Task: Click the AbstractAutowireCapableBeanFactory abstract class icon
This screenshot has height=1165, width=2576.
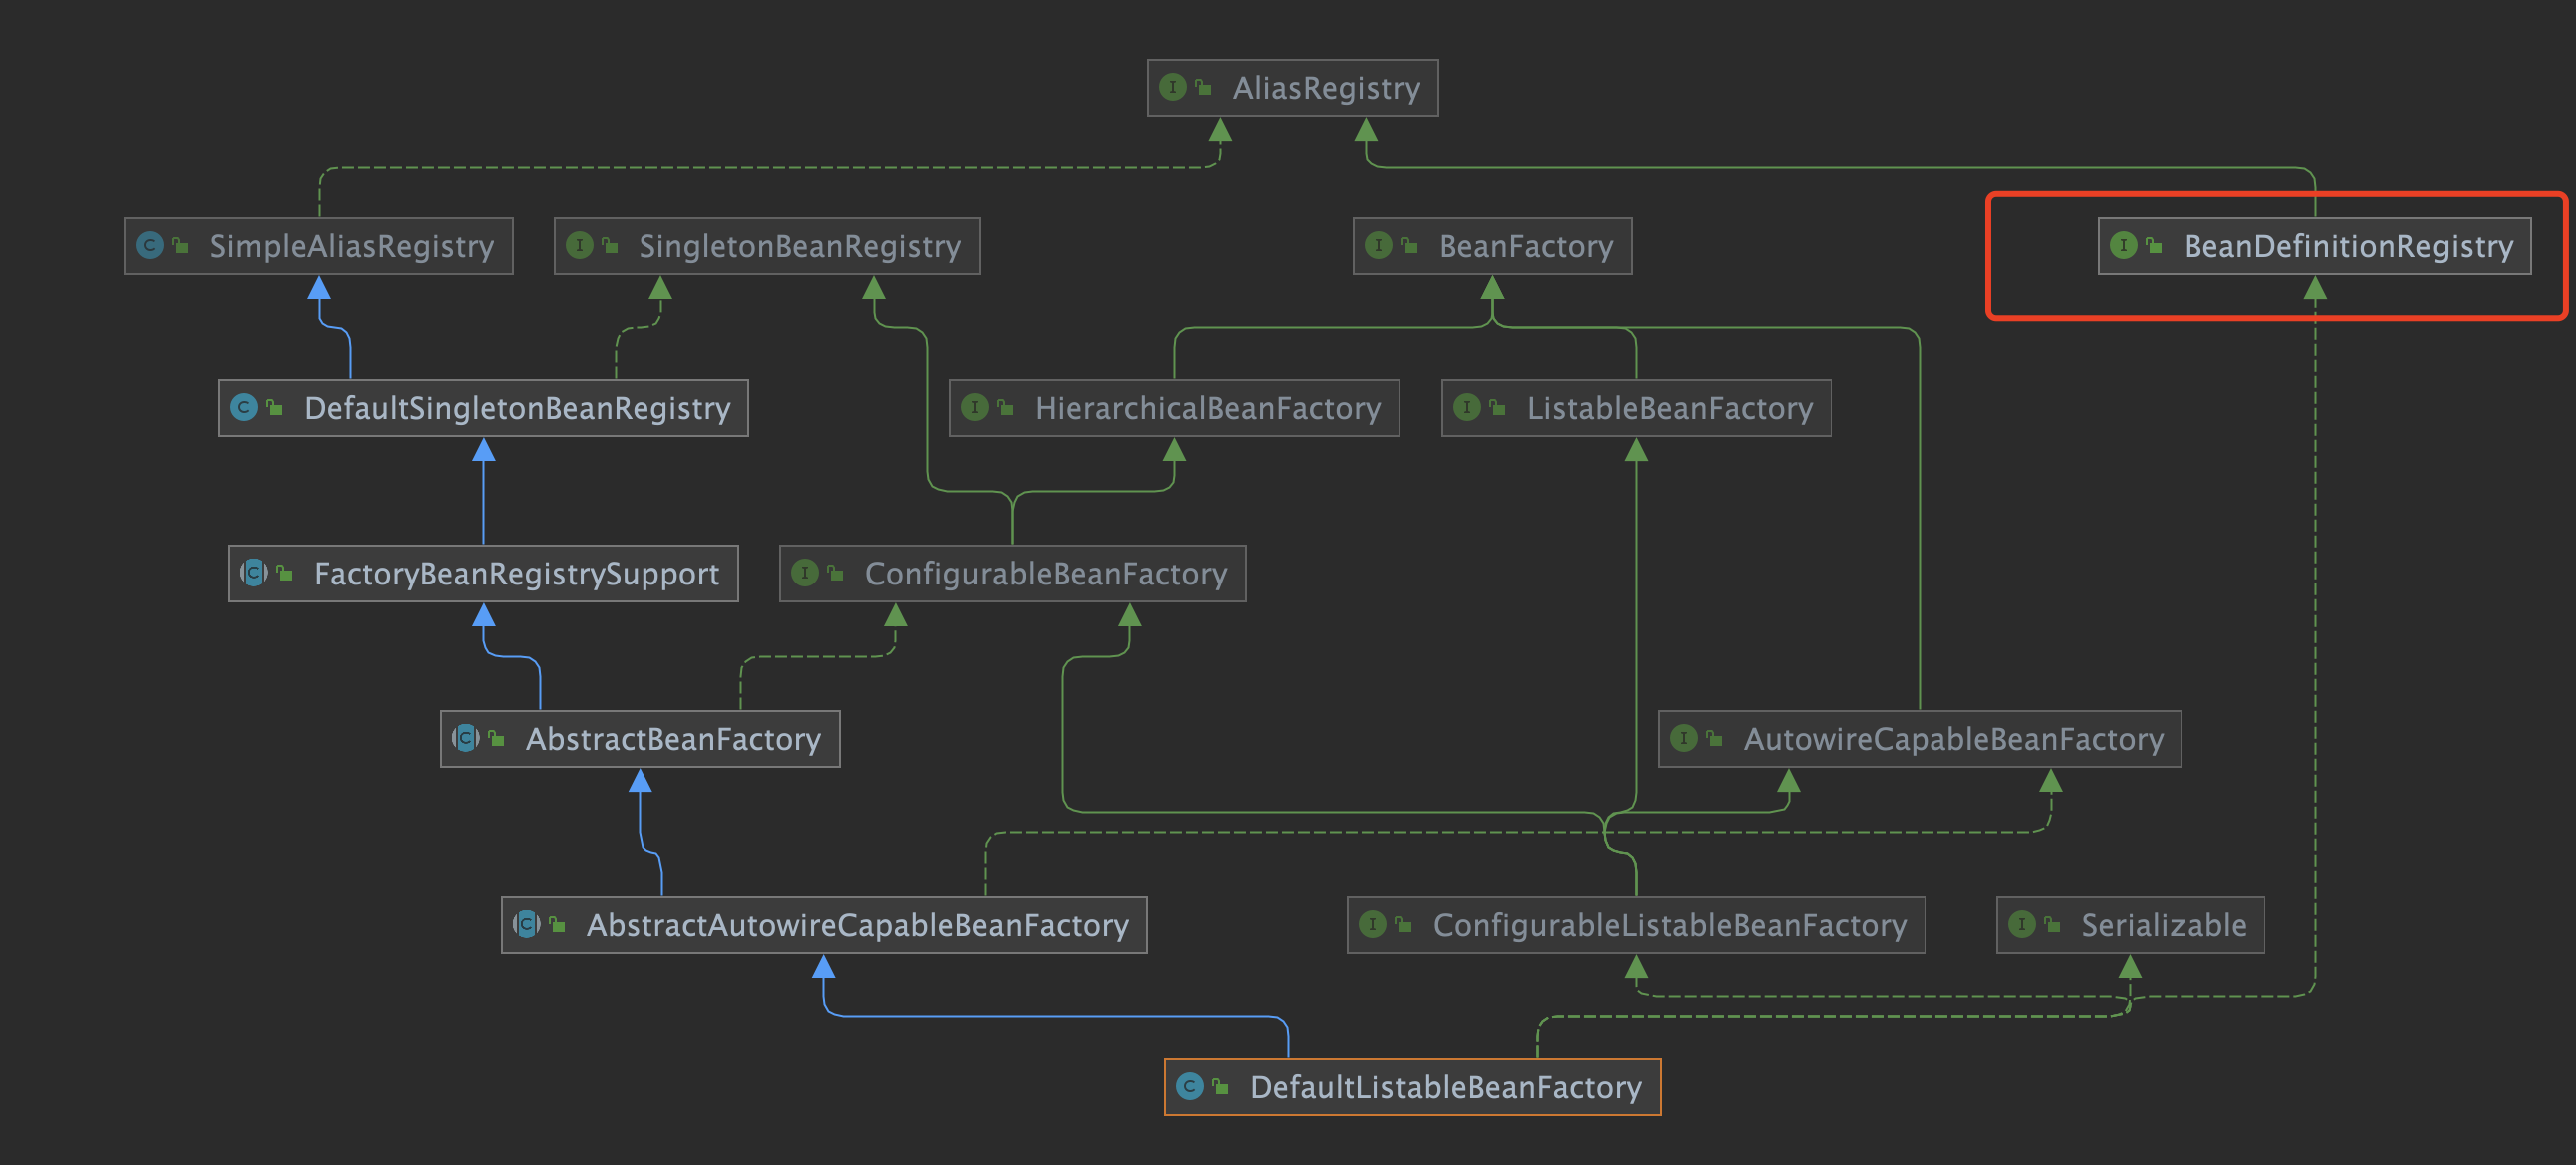Action: (x=527, y=925)
